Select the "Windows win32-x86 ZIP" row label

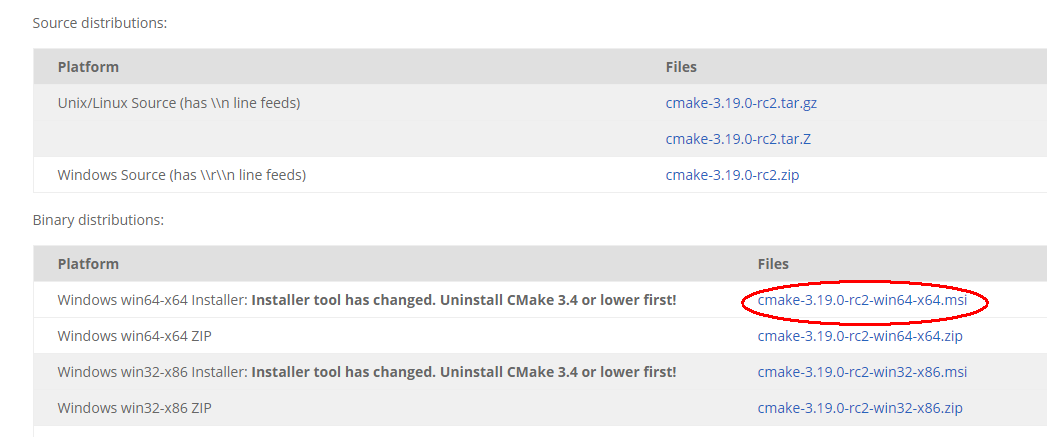coord(133,408)
